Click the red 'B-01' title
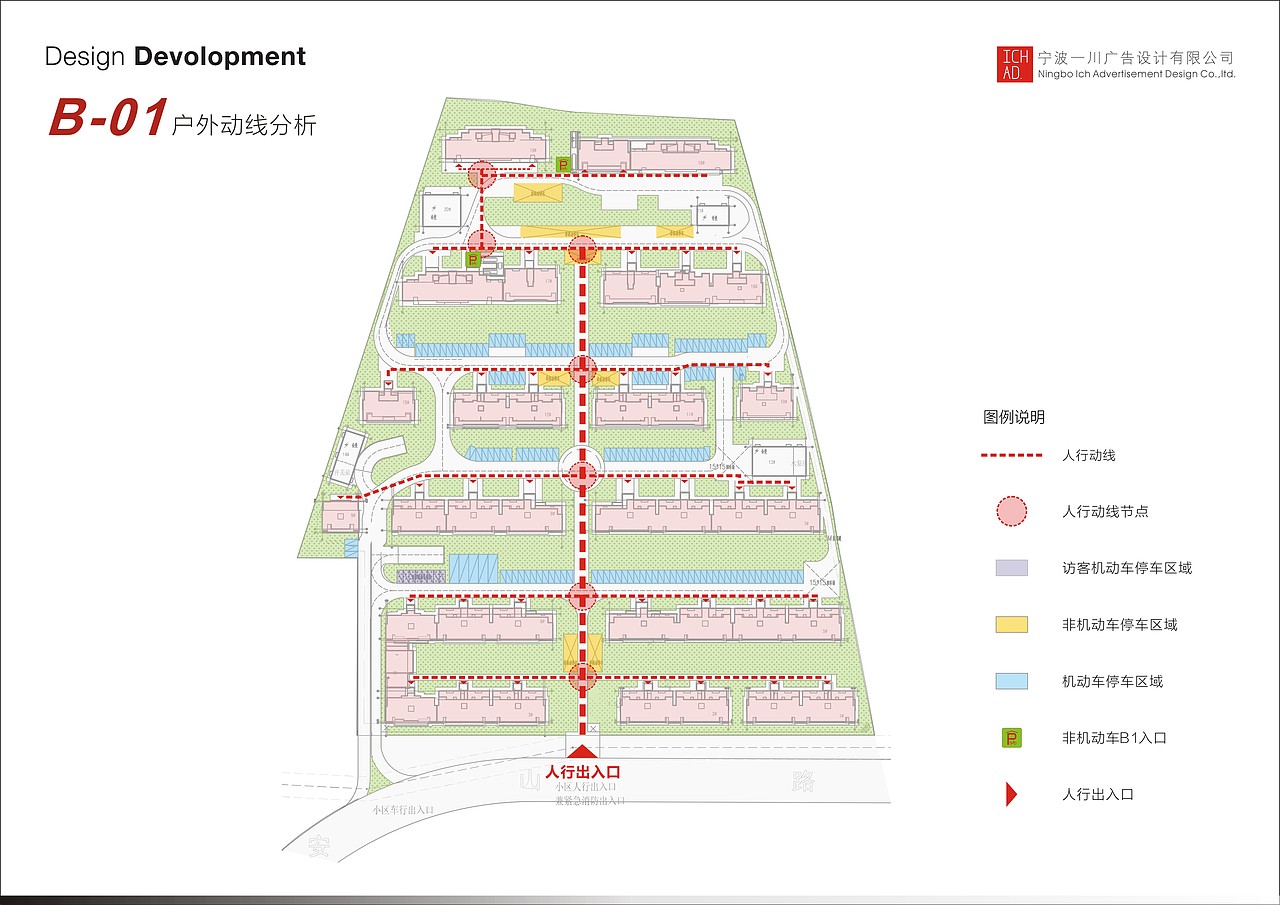This screenshot has width=1280, height=905. 107,119
